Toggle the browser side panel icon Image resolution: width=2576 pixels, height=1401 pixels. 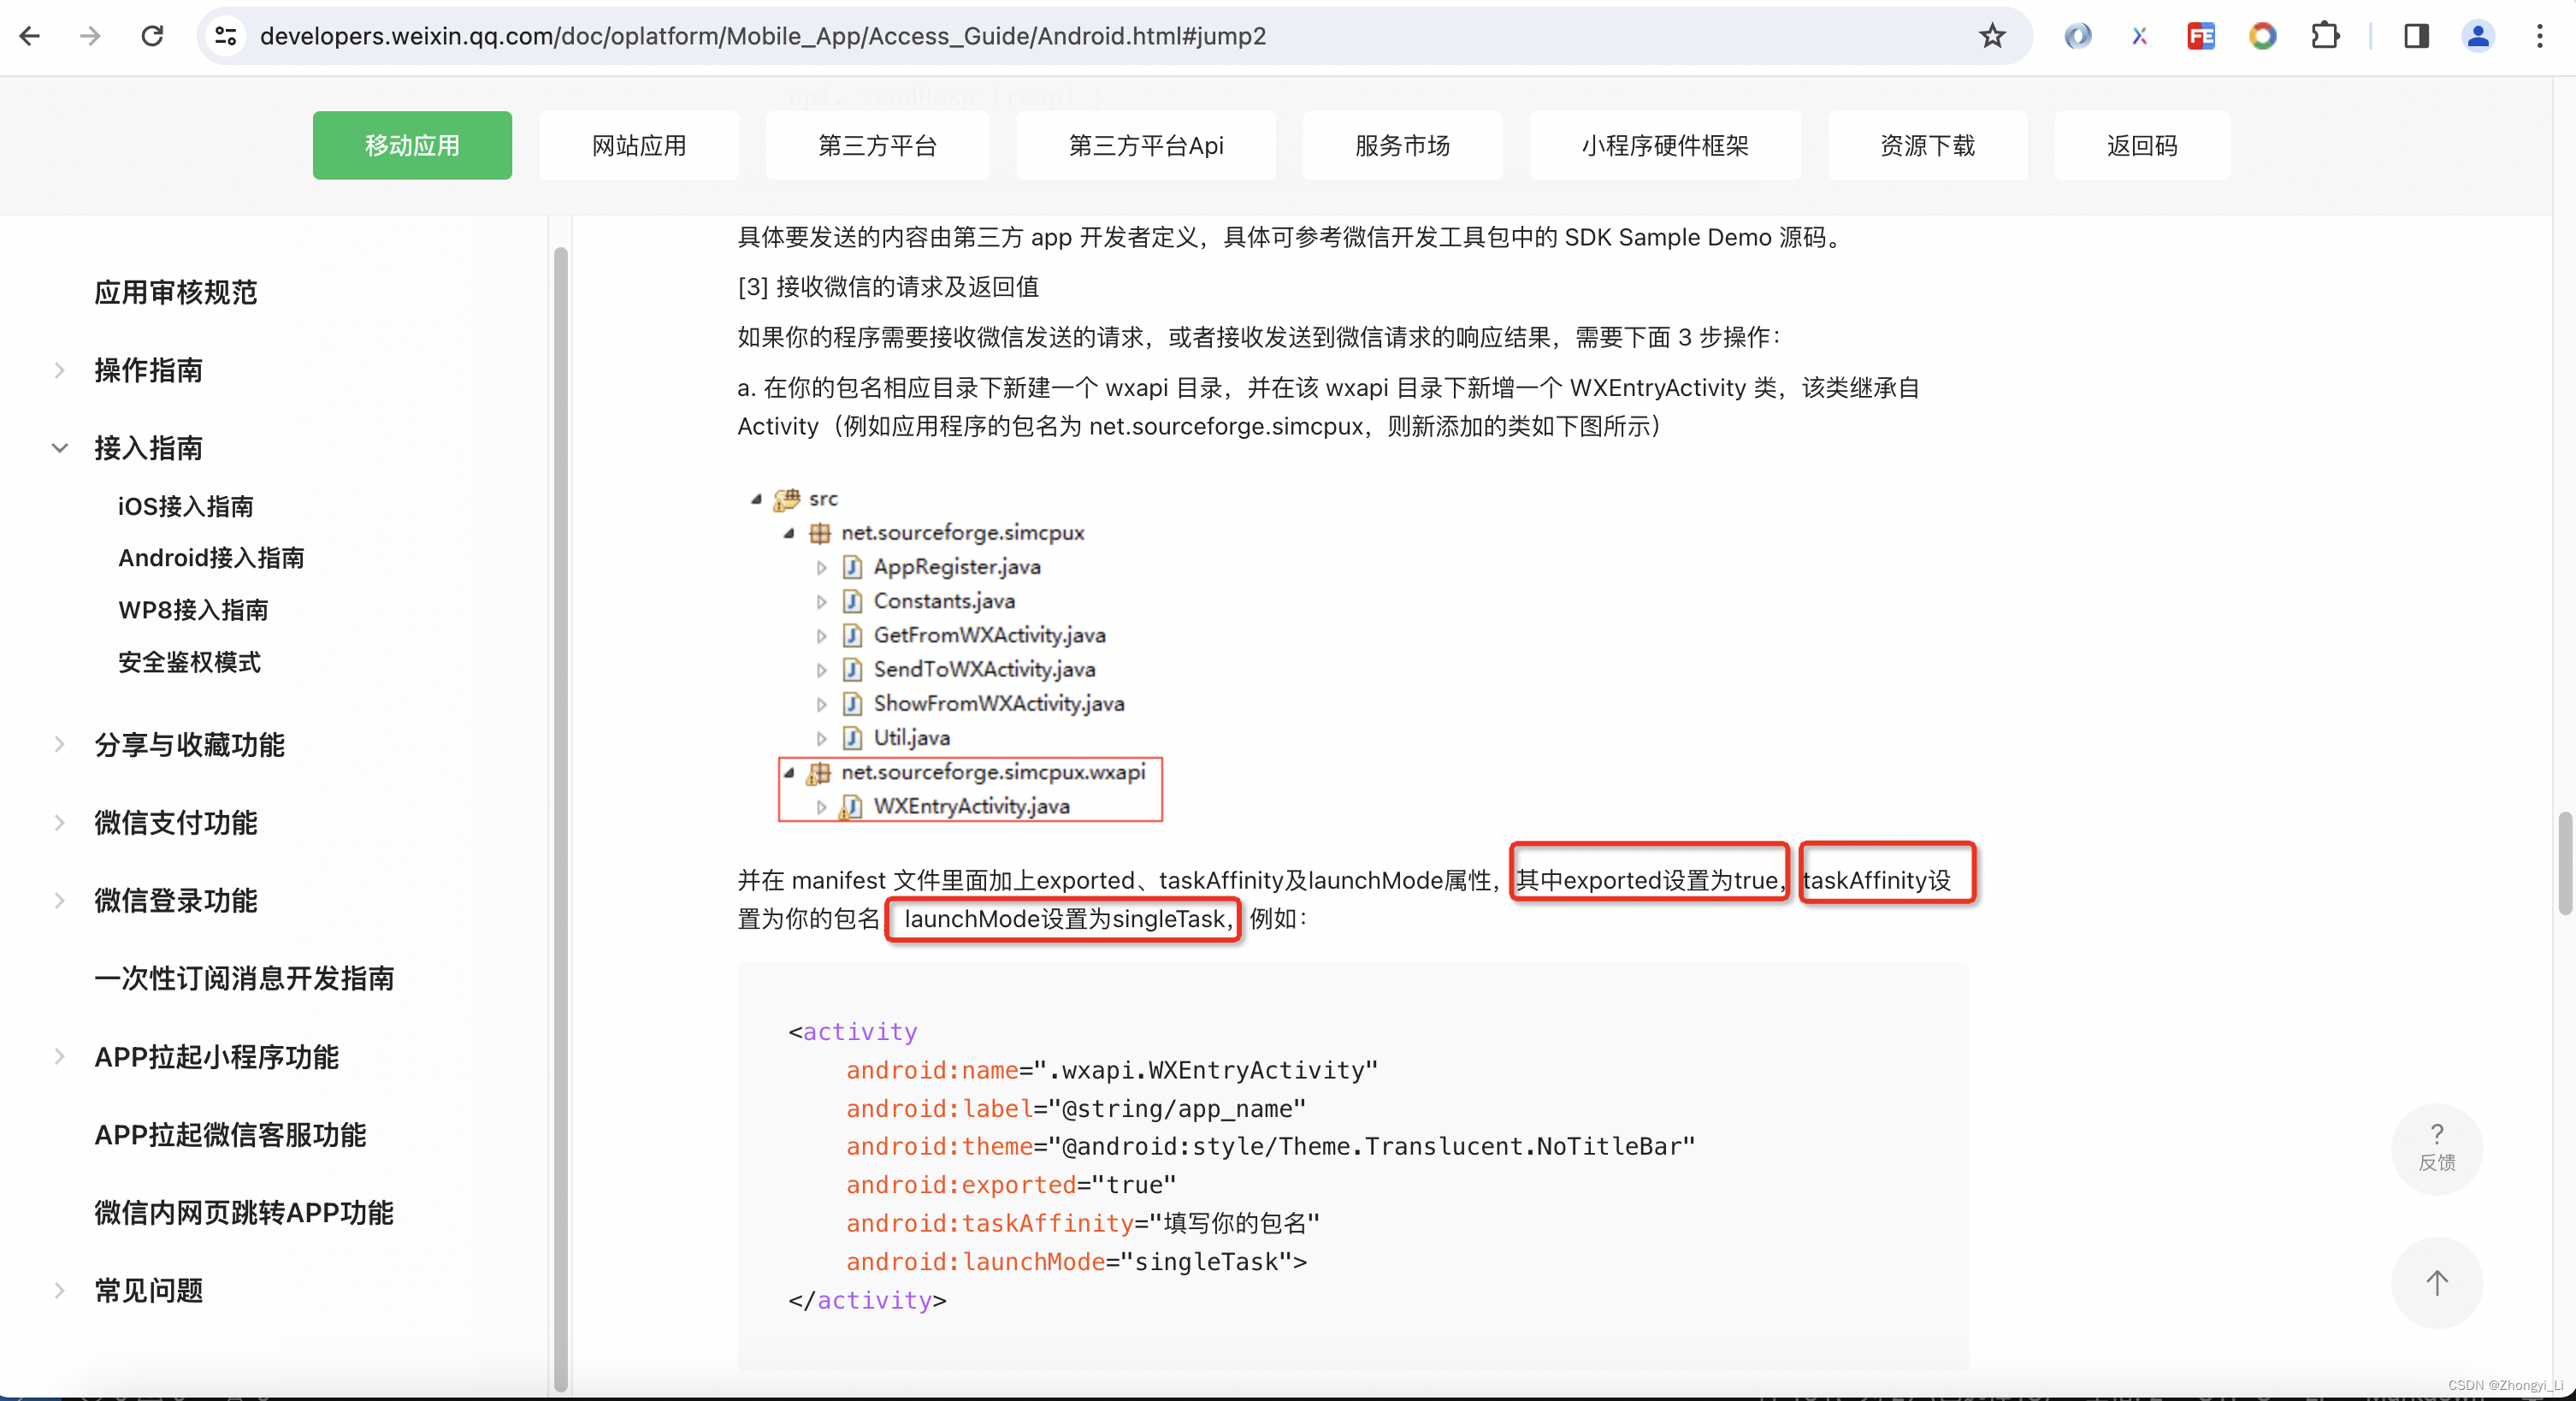coord(2416,36)
